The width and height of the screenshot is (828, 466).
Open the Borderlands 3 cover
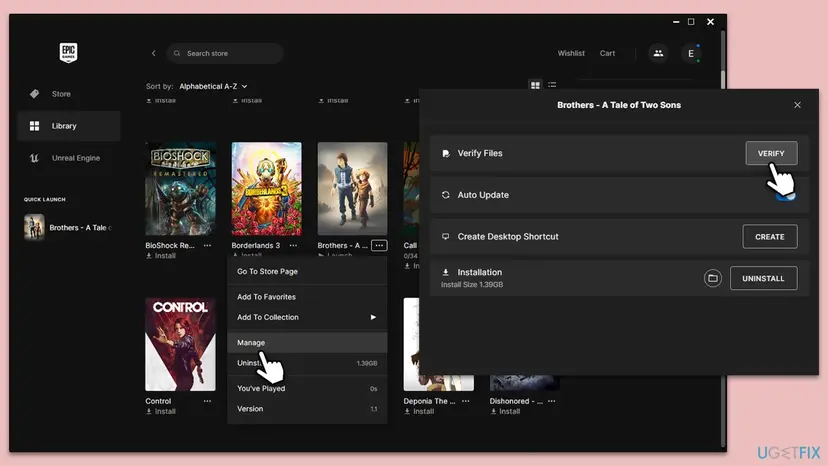coord(267,189)
